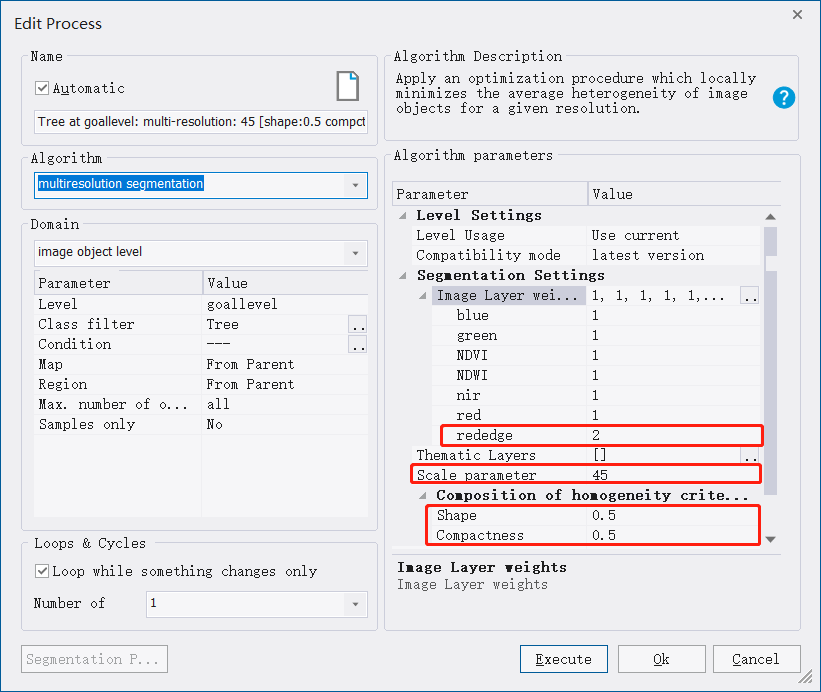This screenshot has height=692, width=821.
Task: Open the Image Layer weights ellipsis button
Action: click(749, 296)
